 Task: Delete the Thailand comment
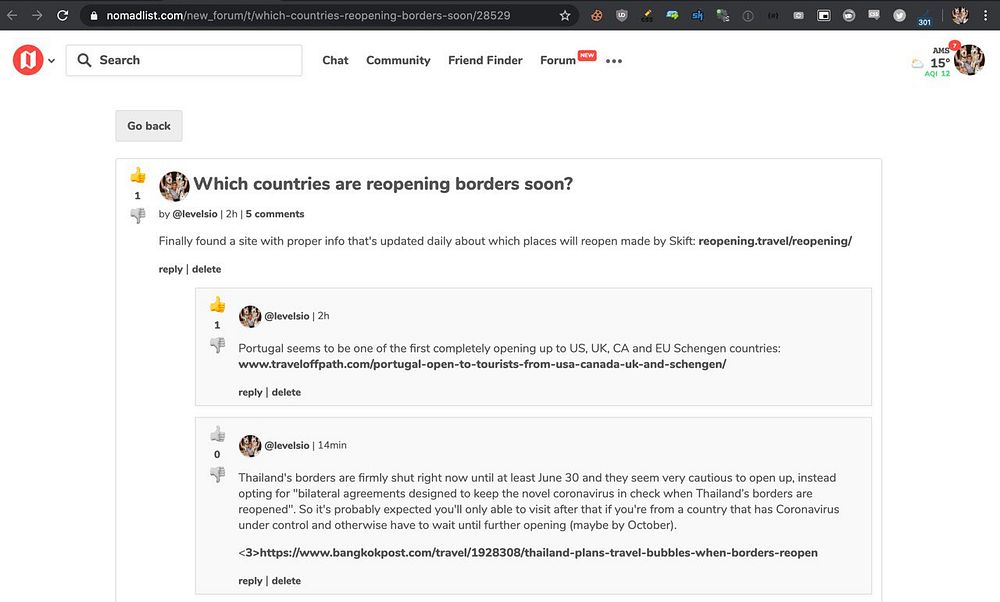pyautogui.click(x=286, y=581)
